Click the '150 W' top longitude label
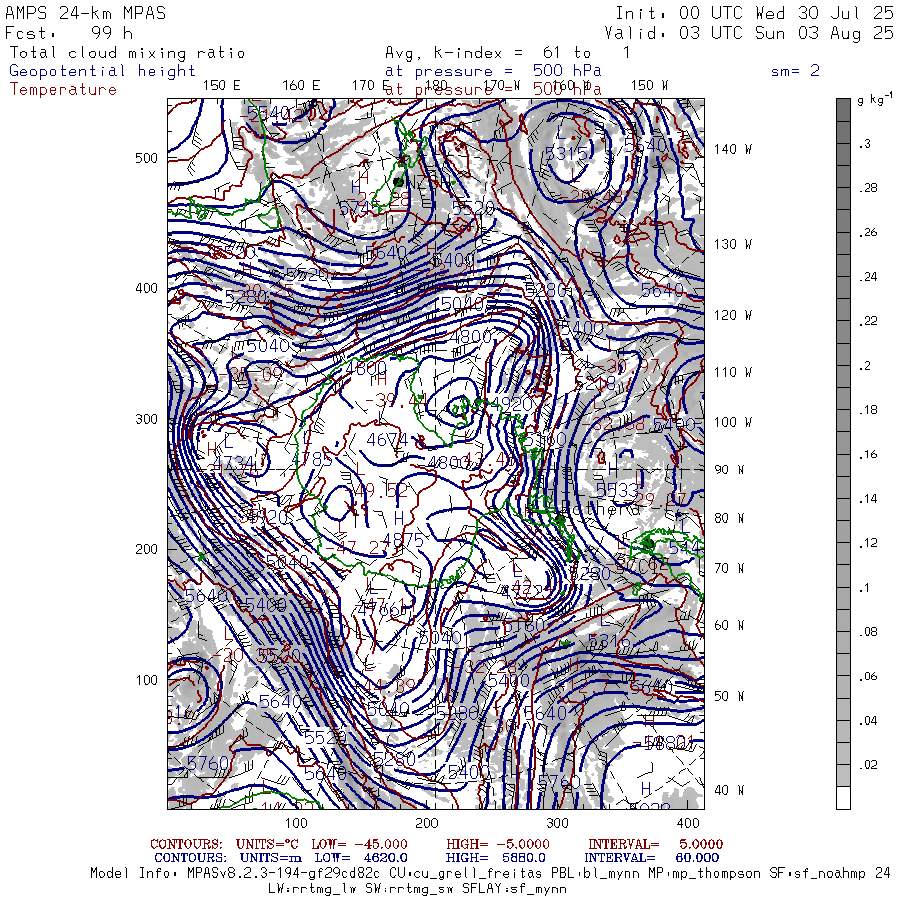This screenshot has width=900, height=900. (649, 86)
